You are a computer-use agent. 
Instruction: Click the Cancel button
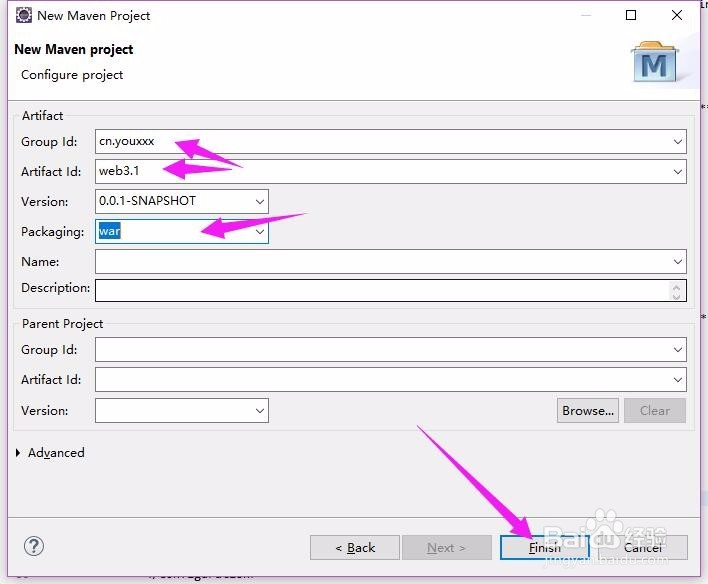pyautogui.click(x=643, y=548)
